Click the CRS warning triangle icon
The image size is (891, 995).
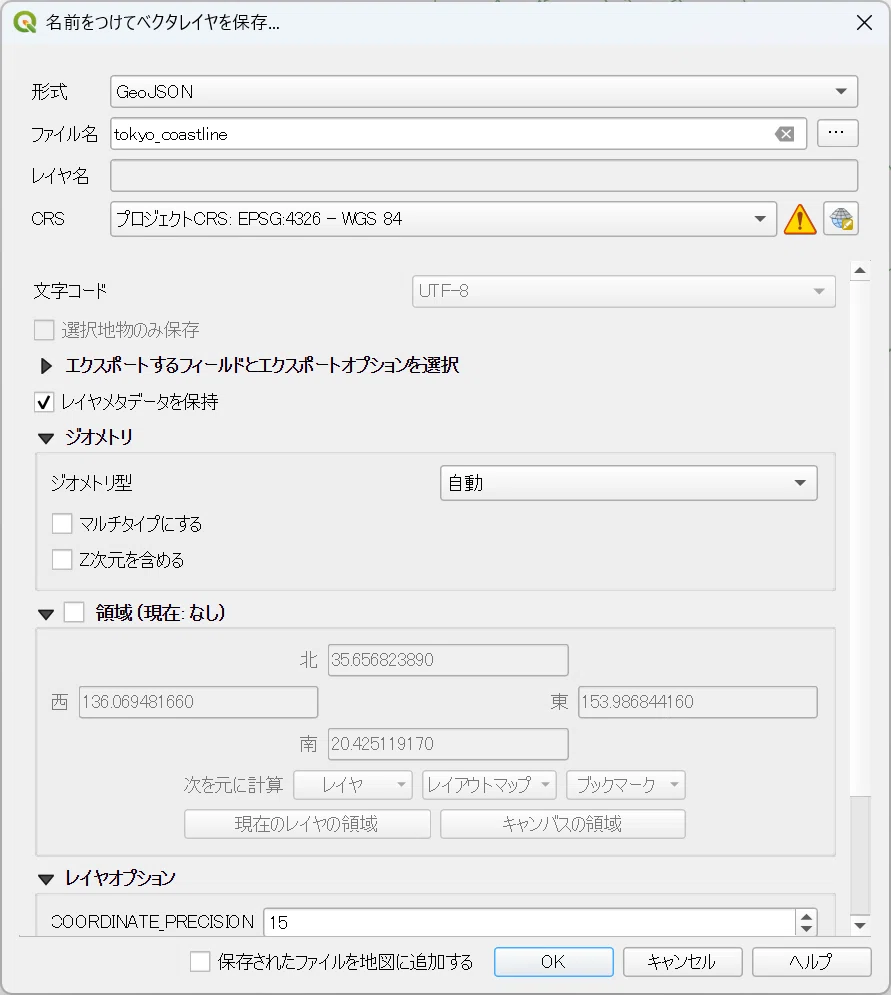(x=800, y=220)
